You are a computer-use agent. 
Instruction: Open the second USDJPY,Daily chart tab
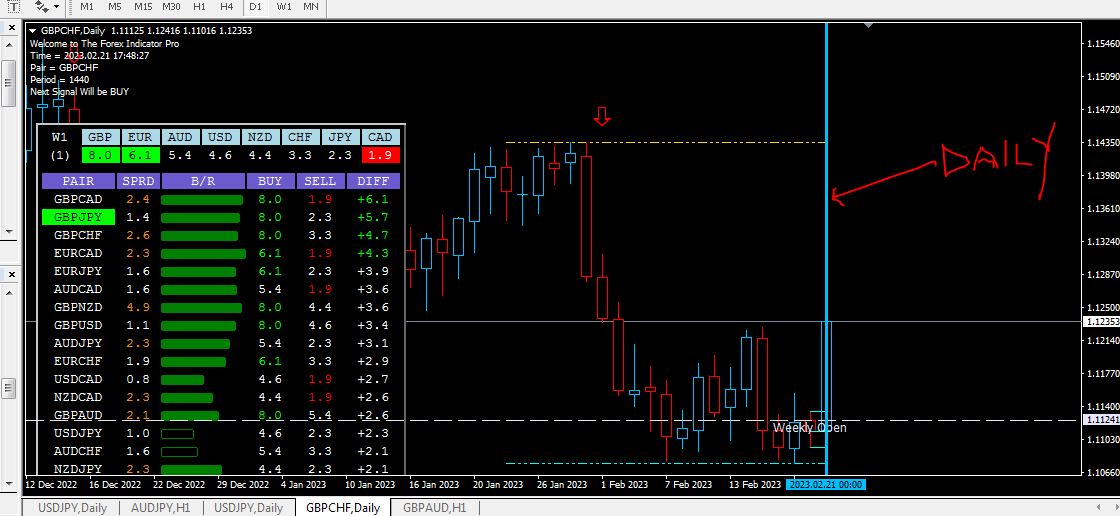pyautogui.click(x=249, y=507)
